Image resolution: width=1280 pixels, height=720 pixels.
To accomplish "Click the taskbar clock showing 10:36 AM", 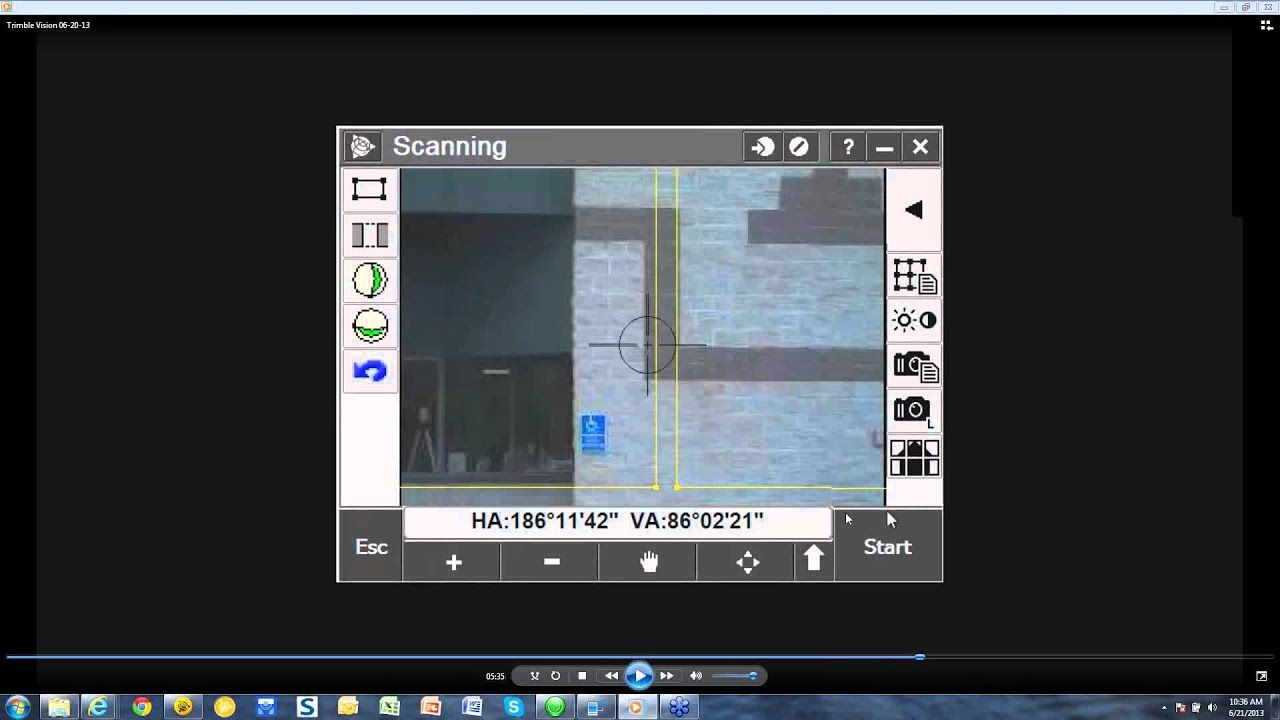I will (x=1246, y=707).
